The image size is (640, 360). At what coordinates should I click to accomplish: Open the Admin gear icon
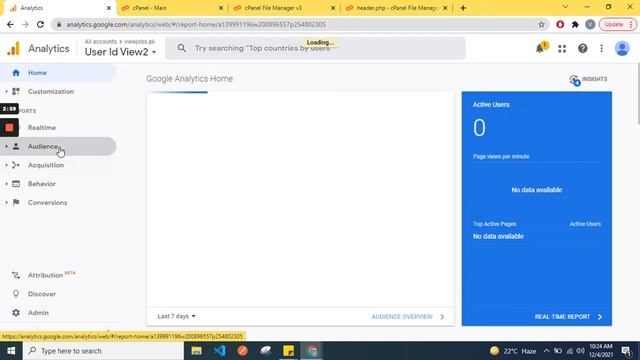(16, 313)
